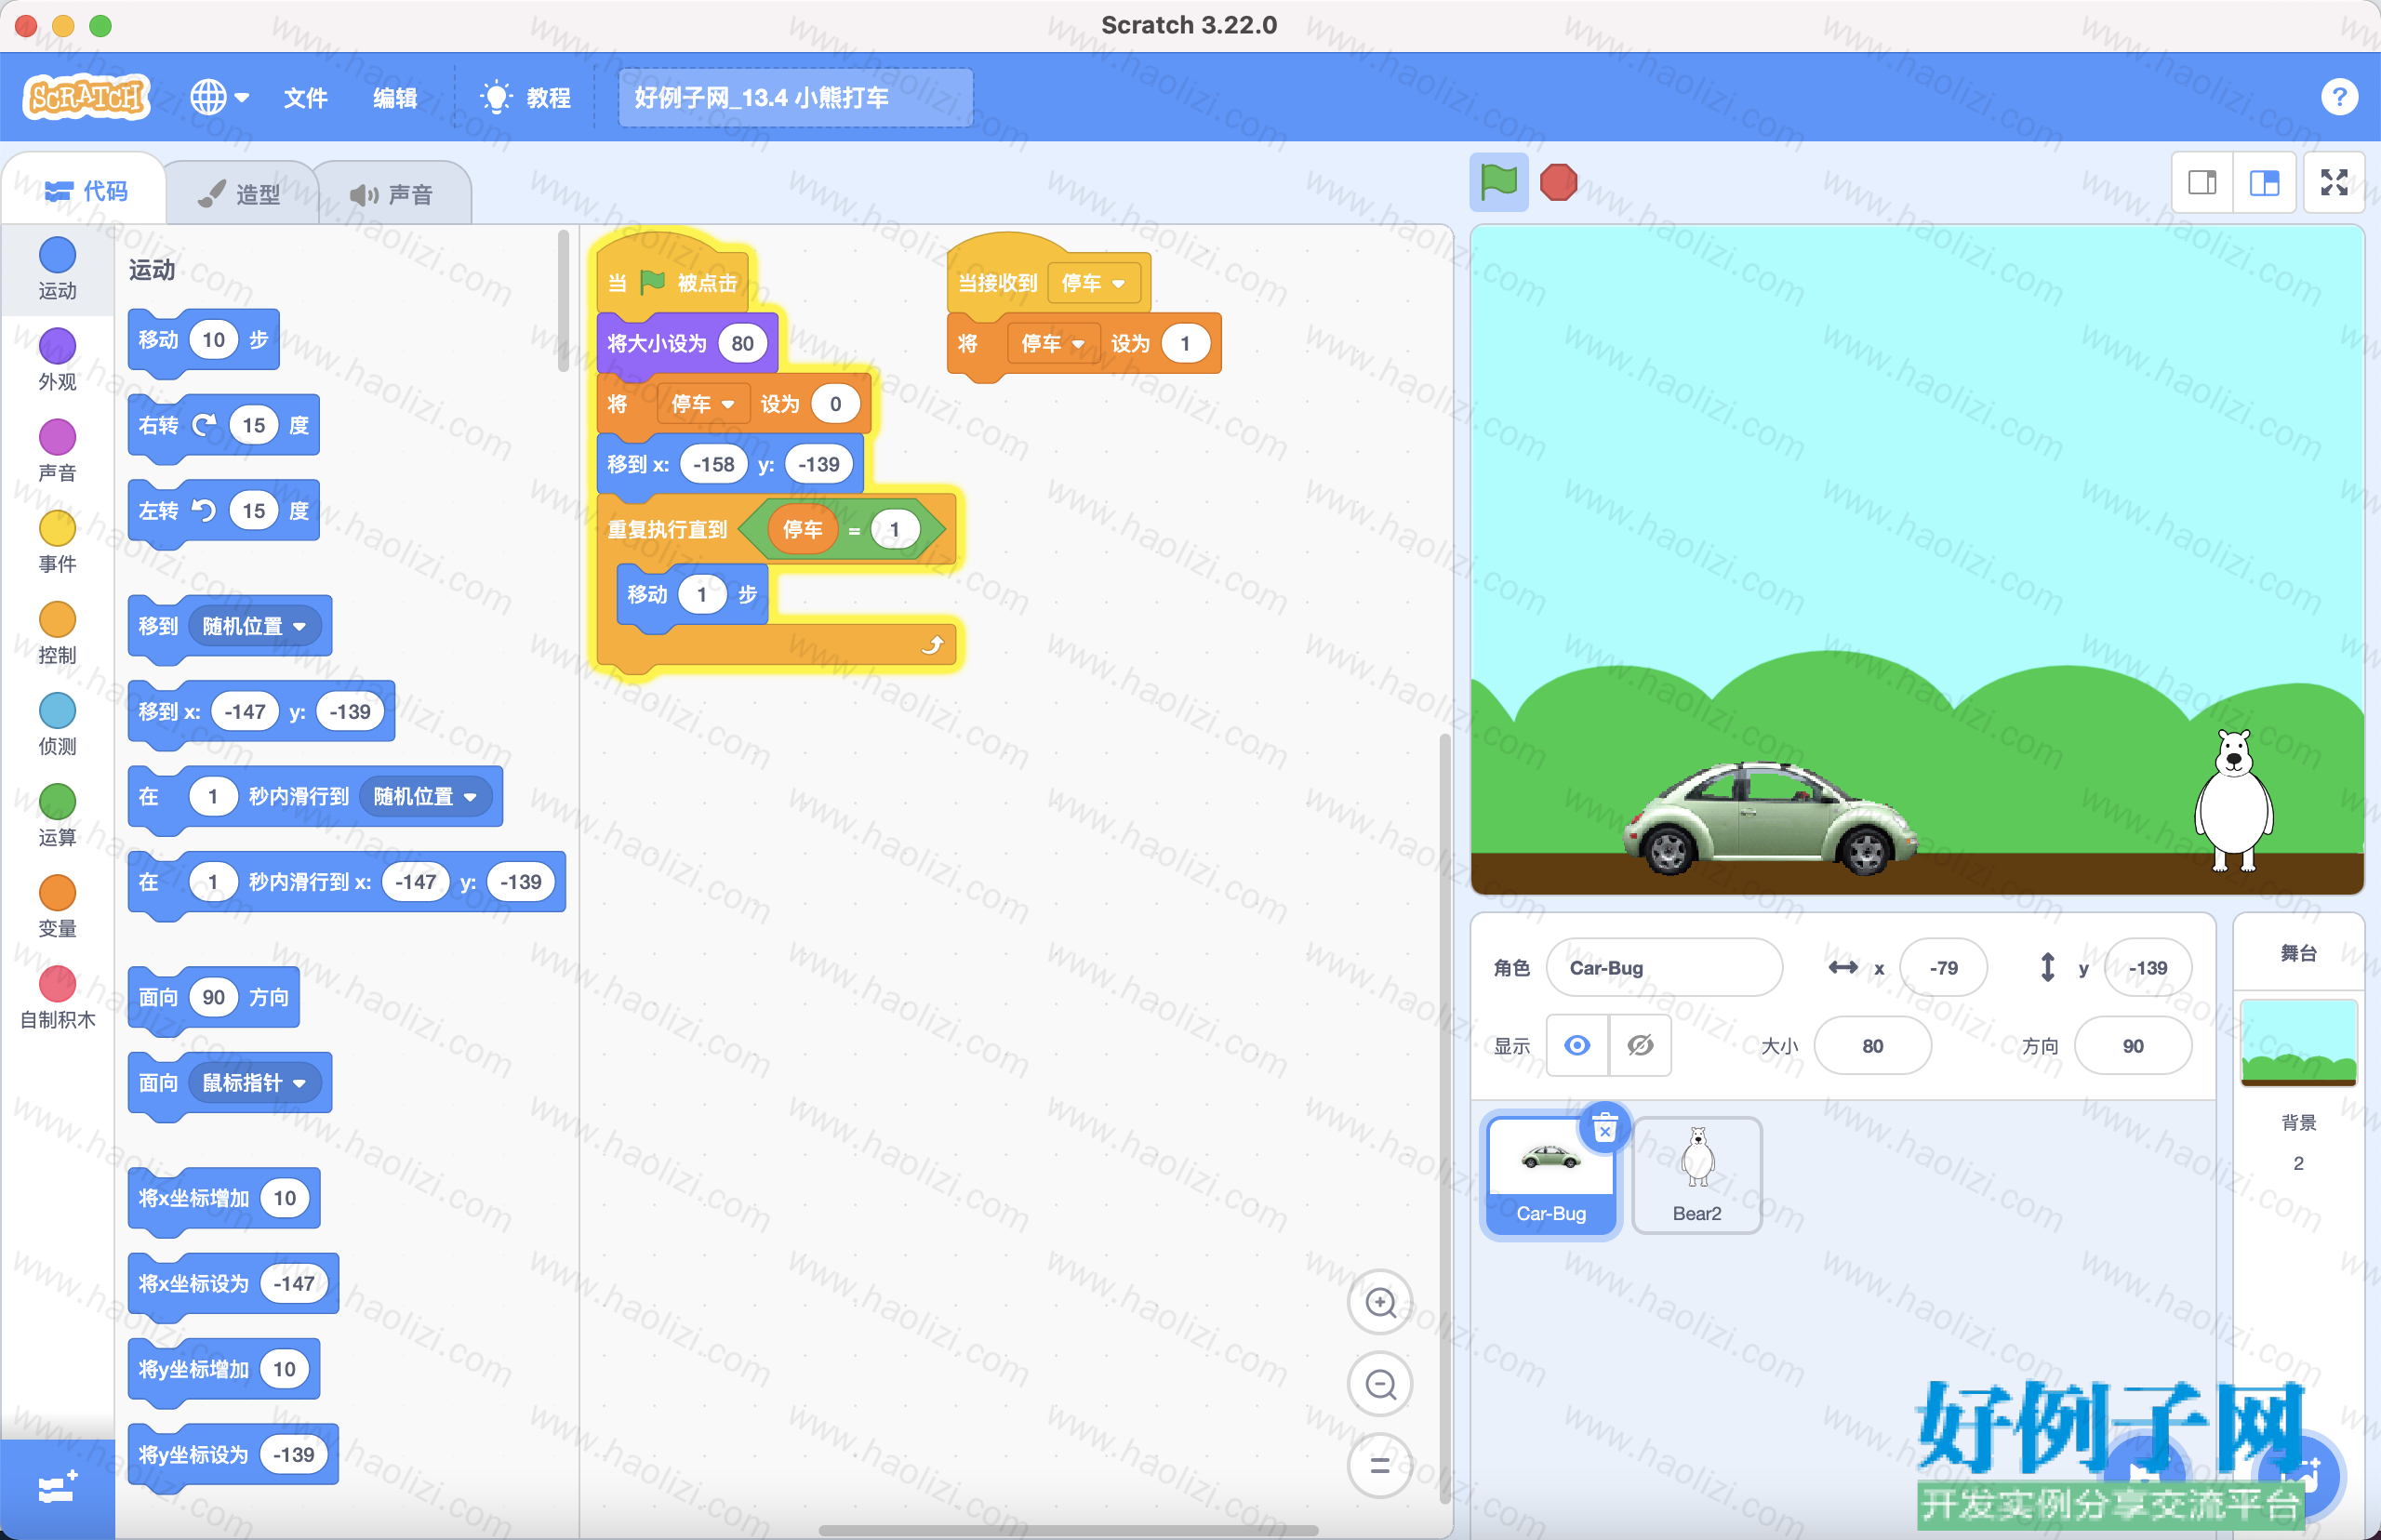The height and width of the screenshot is (1540, 2381).
Task: Open 鼠标指针 dropdown in 面向 block
Action: point(254,1083)
